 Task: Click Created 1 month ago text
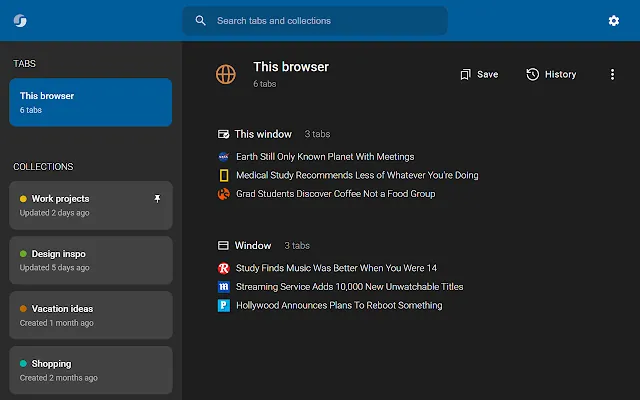click(x=57, y=323)
